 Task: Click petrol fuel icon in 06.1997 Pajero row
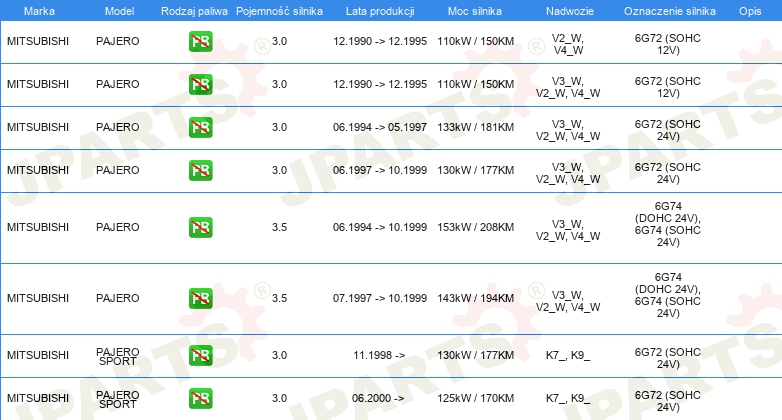(x=200, y=170)
